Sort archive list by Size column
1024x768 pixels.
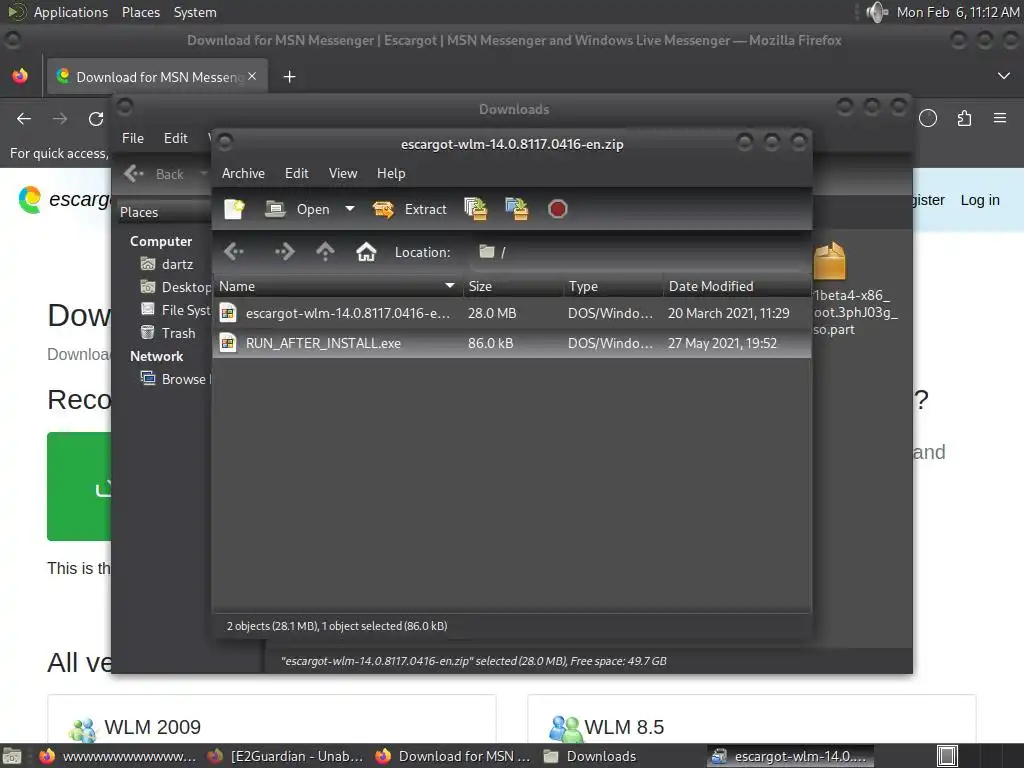[x=513, y=286]
